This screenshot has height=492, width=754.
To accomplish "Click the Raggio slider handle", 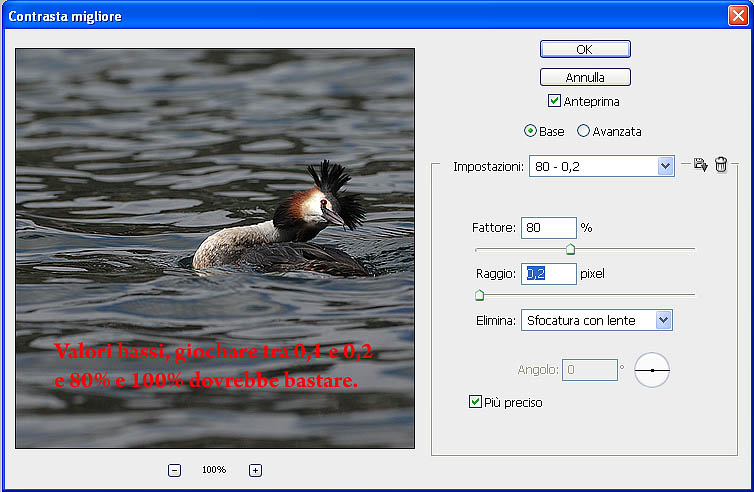I will [479, 295].
